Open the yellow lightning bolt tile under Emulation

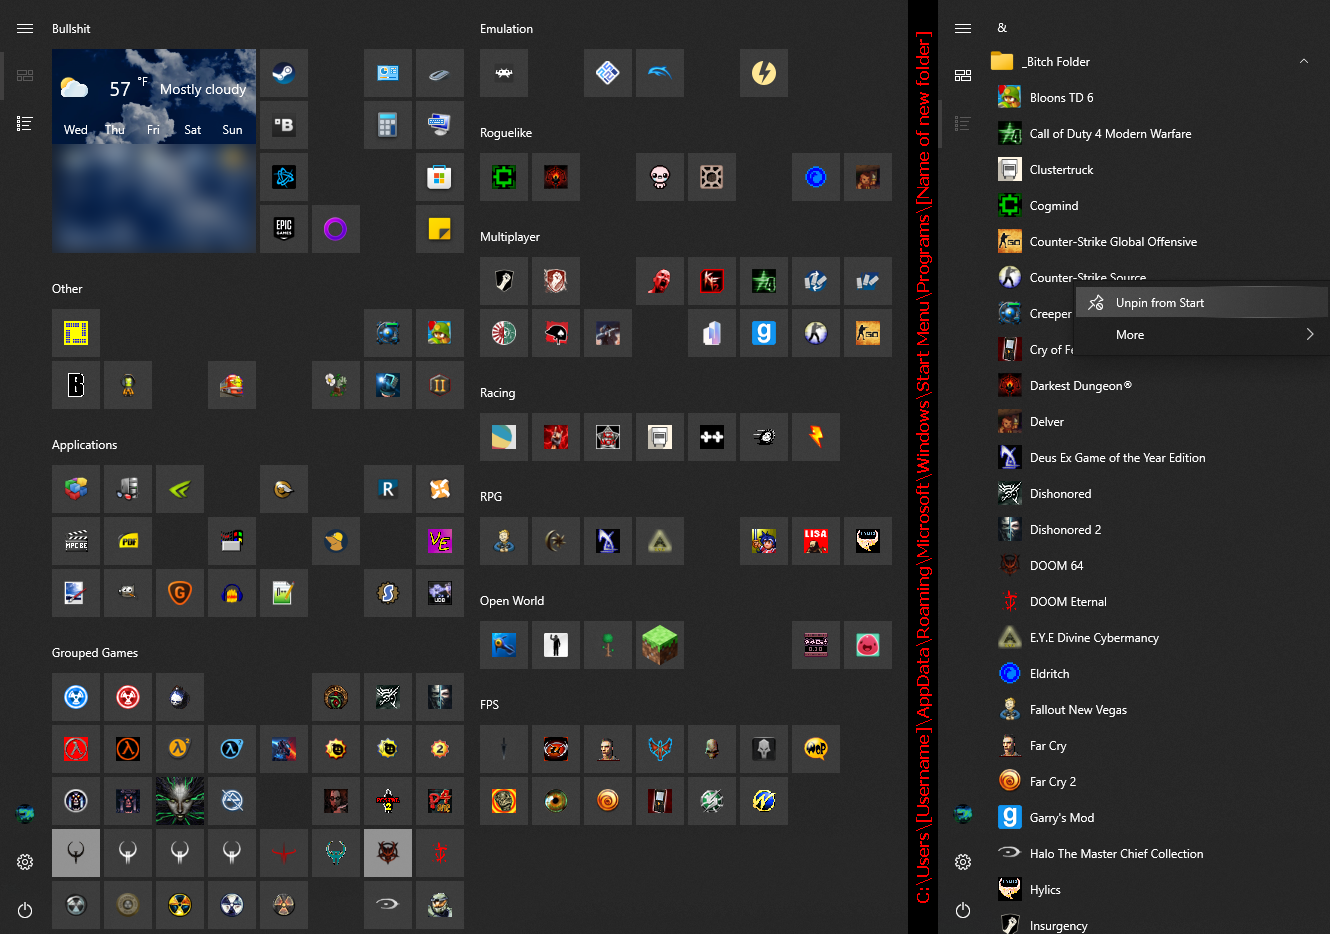(764, 73)
